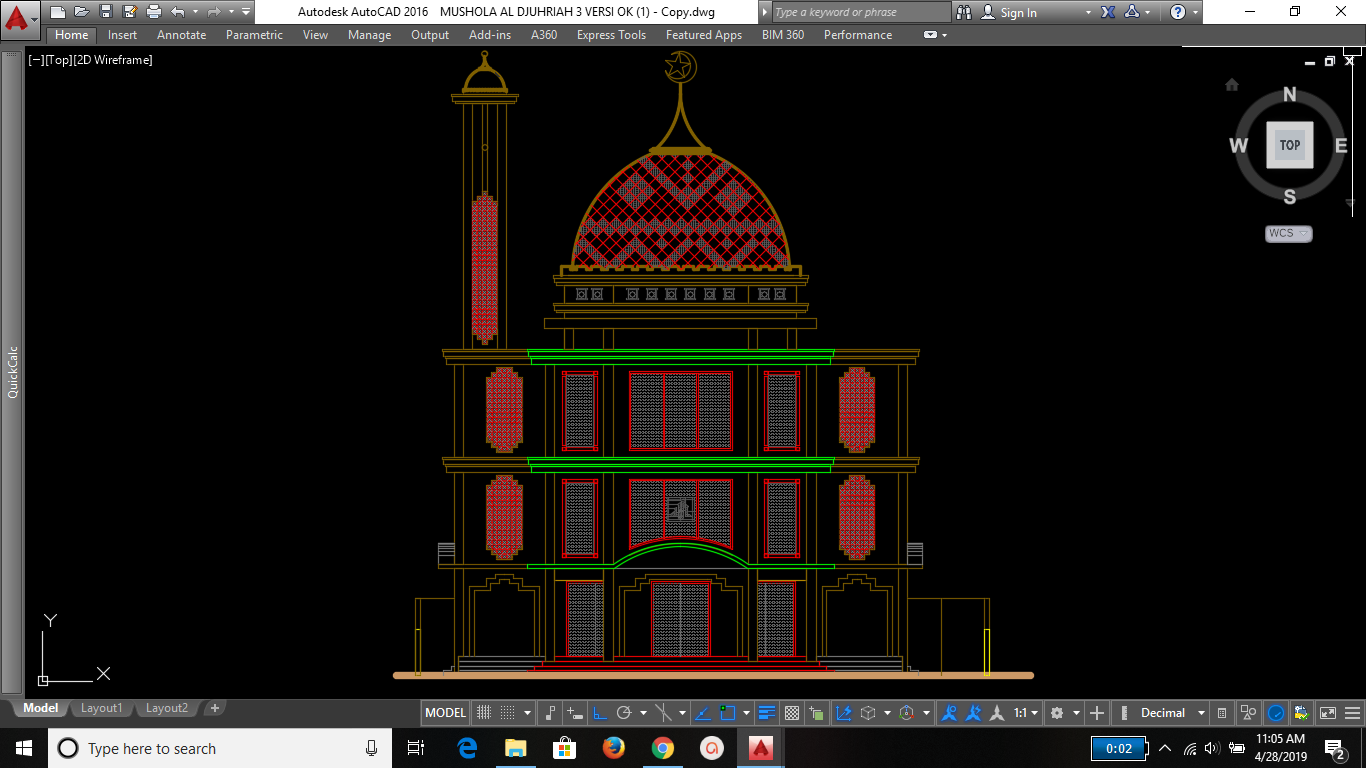Viewport: 1366px width, 768px height.
Task: Open File Explorer from taskbar
Action: click(516, 748)
